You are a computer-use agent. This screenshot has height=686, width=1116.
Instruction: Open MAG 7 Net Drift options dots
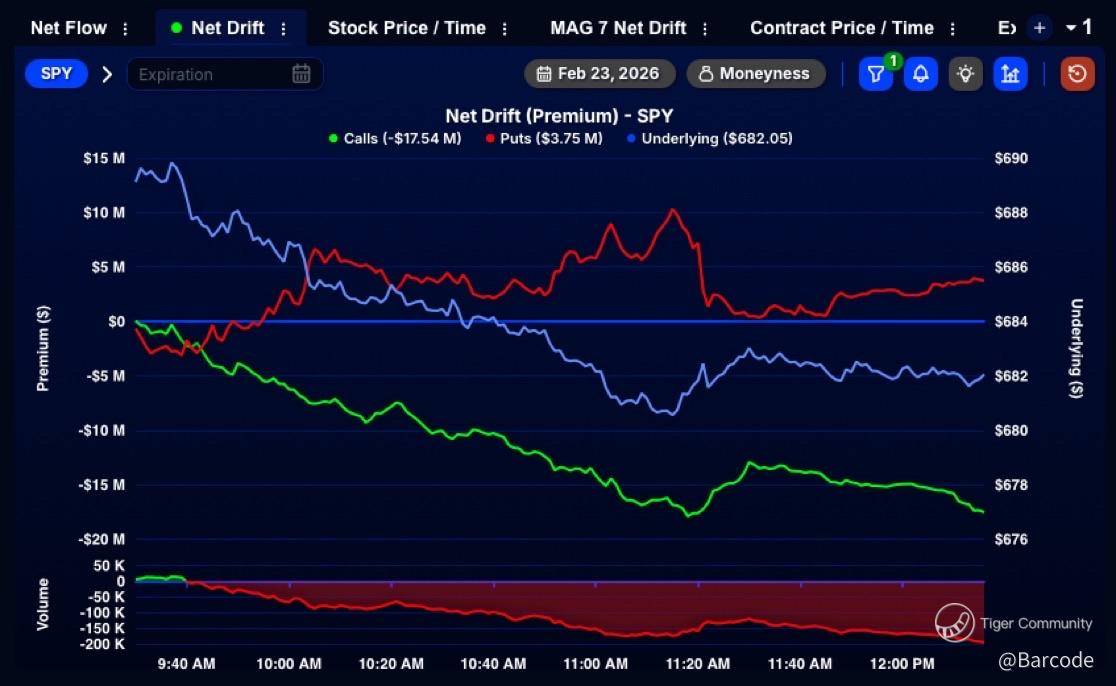click(705, 28)
